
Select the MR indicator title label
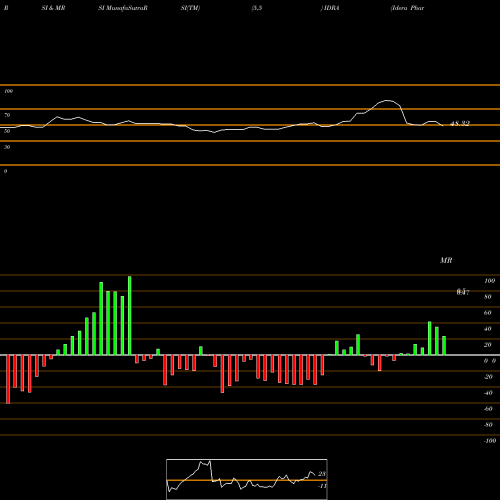tap(446, 260)
